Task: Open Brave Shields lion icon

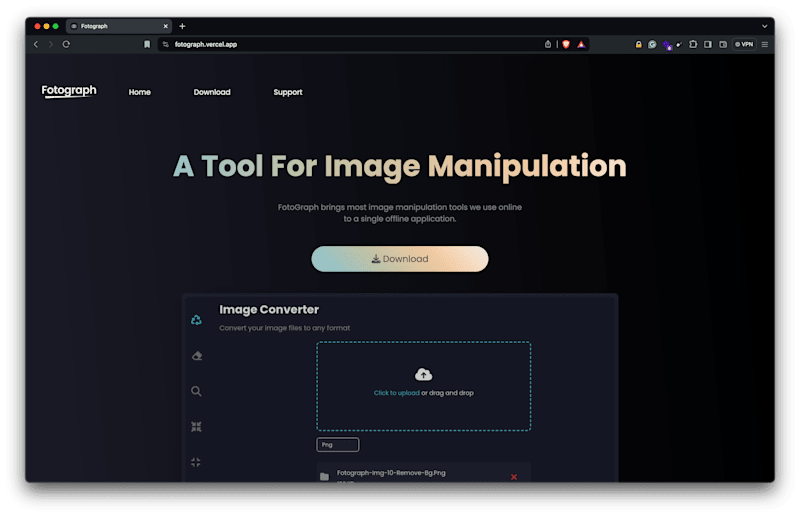Action: [566, 44]
